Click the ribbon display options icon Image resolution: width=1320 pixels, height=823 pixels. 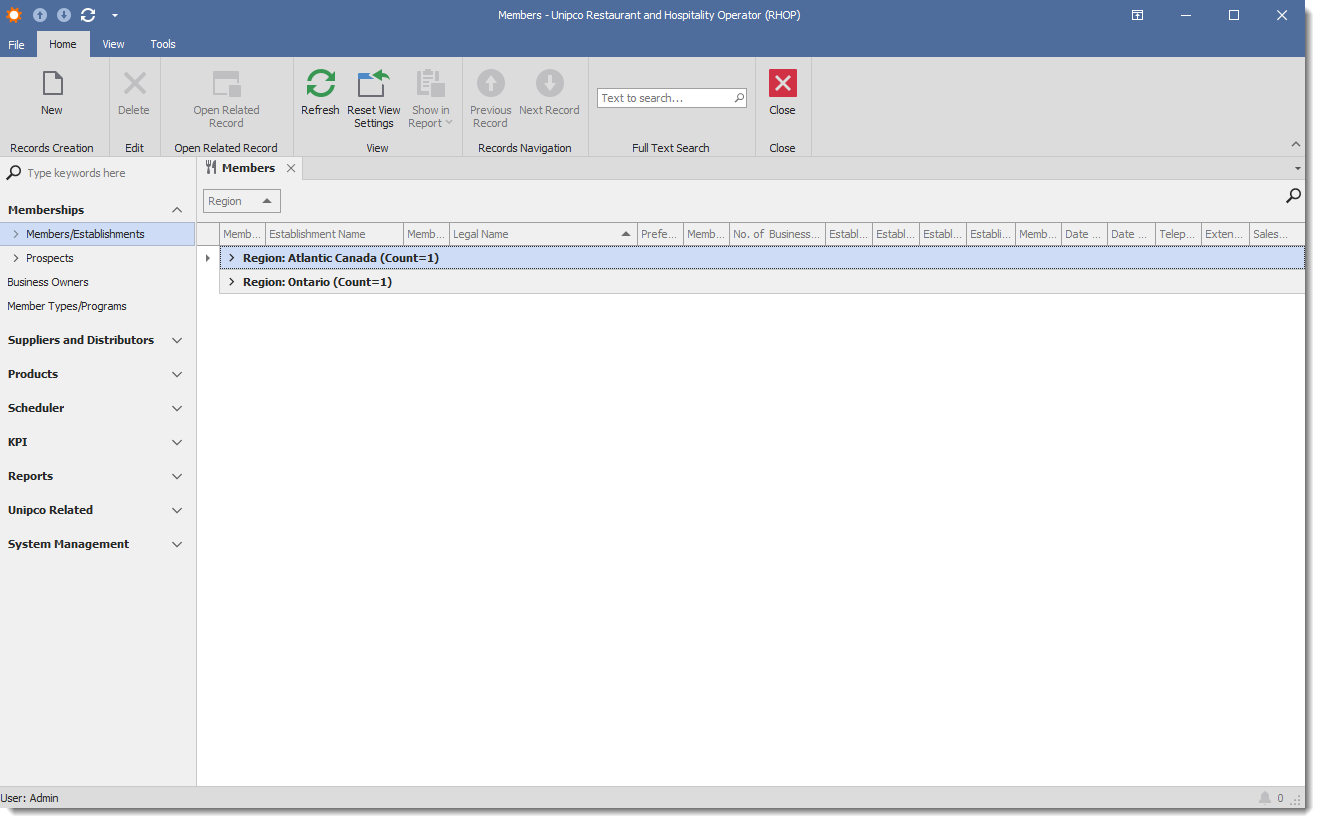(1137, 15)
